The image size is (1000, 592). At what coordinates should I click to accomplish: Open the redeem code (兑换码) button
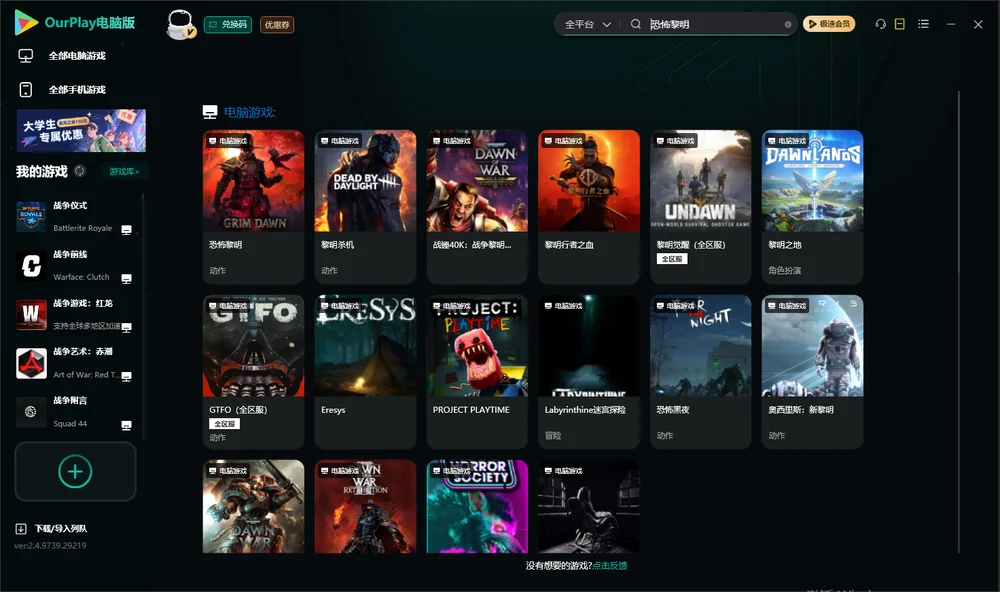(x=228, y=25)
